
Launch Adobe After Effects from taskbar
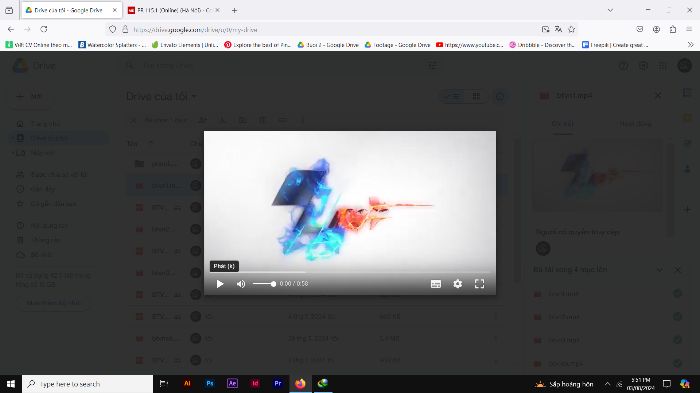[x=233, y=384]
